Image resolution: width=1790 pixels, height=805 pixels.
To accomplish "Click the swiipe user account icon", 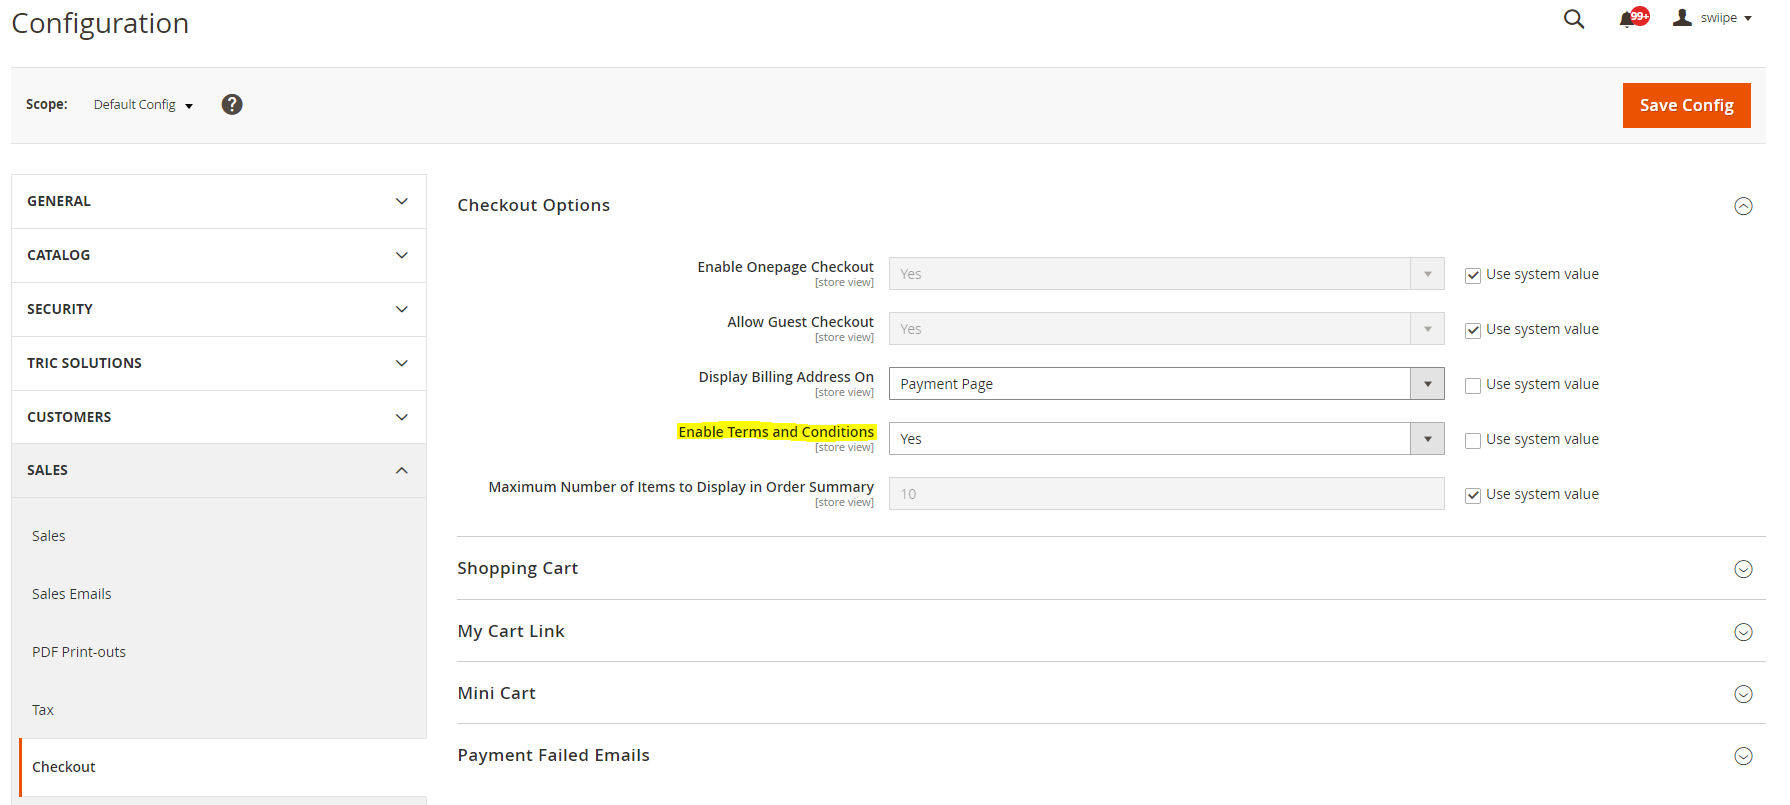I will (x=1683, y=18).
